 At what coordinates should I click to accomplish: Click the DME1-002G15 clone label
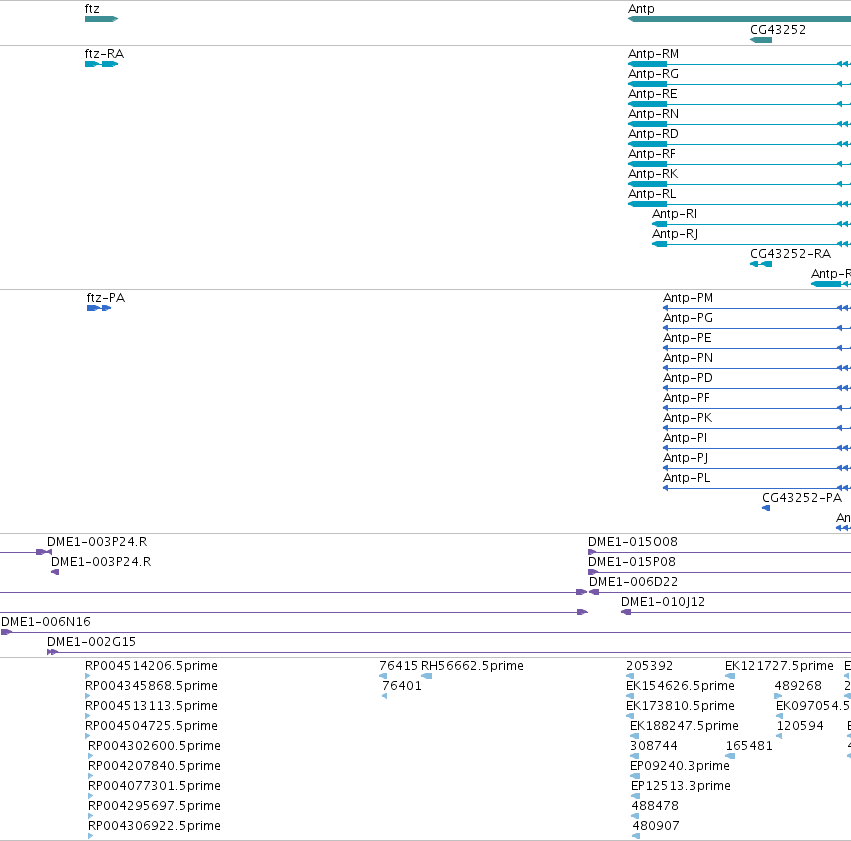[x=91, y=642]
